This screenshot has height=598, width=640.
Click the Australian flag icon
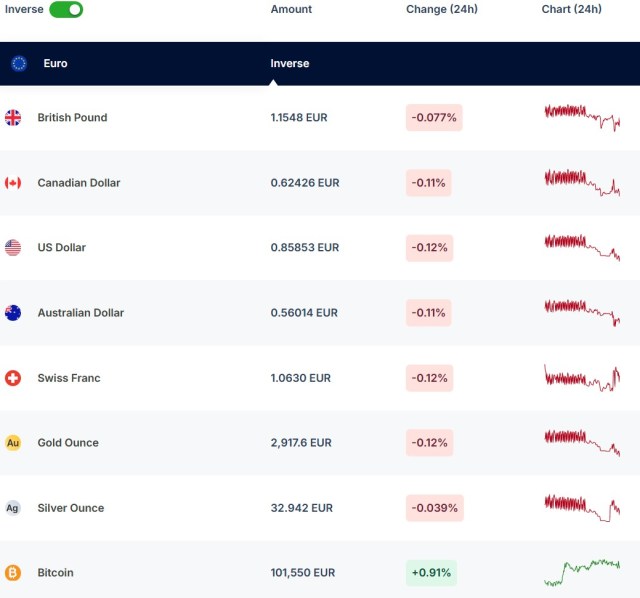click(13, 313)
